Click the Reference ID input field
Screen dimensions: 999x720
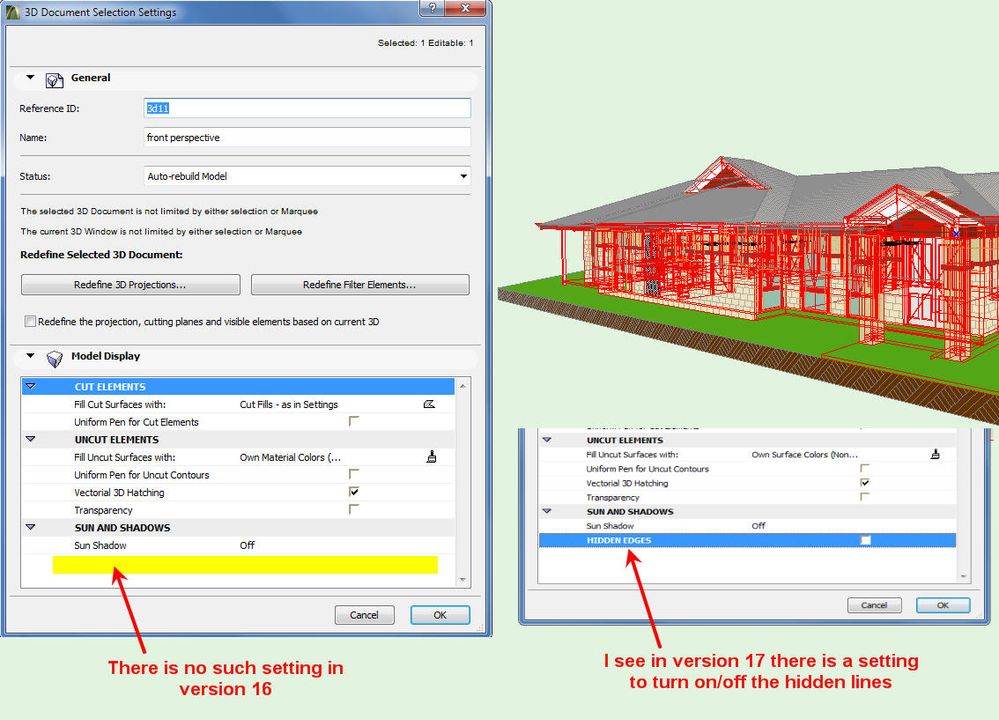pyautogui.click(x=307, y=108)
